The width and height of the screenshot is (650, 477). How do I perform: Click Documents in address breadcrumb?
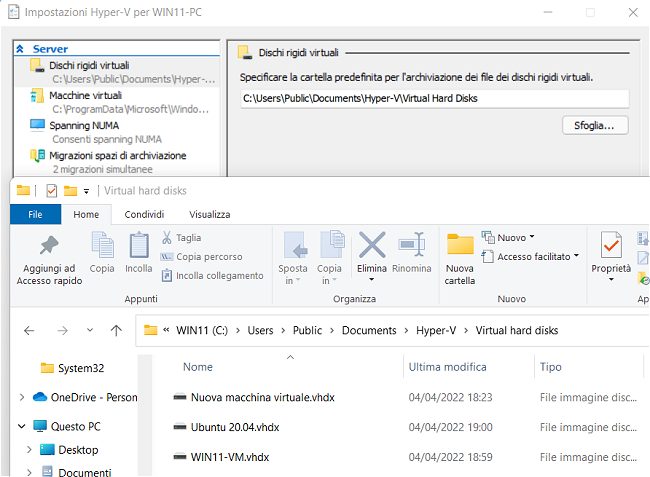[369, 330]
